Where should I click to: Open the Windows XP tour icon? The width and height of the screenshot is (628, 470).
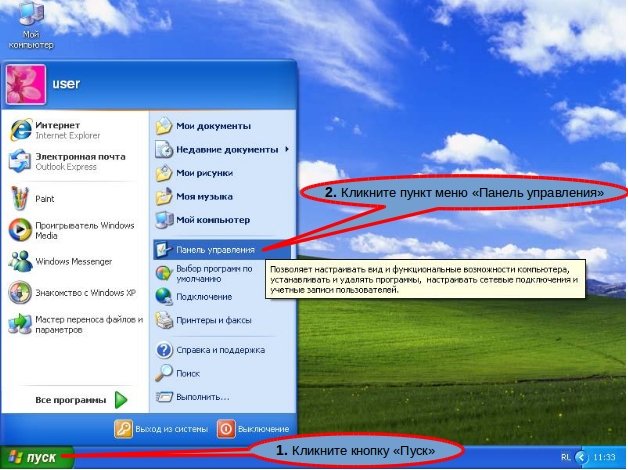(20, 292)
